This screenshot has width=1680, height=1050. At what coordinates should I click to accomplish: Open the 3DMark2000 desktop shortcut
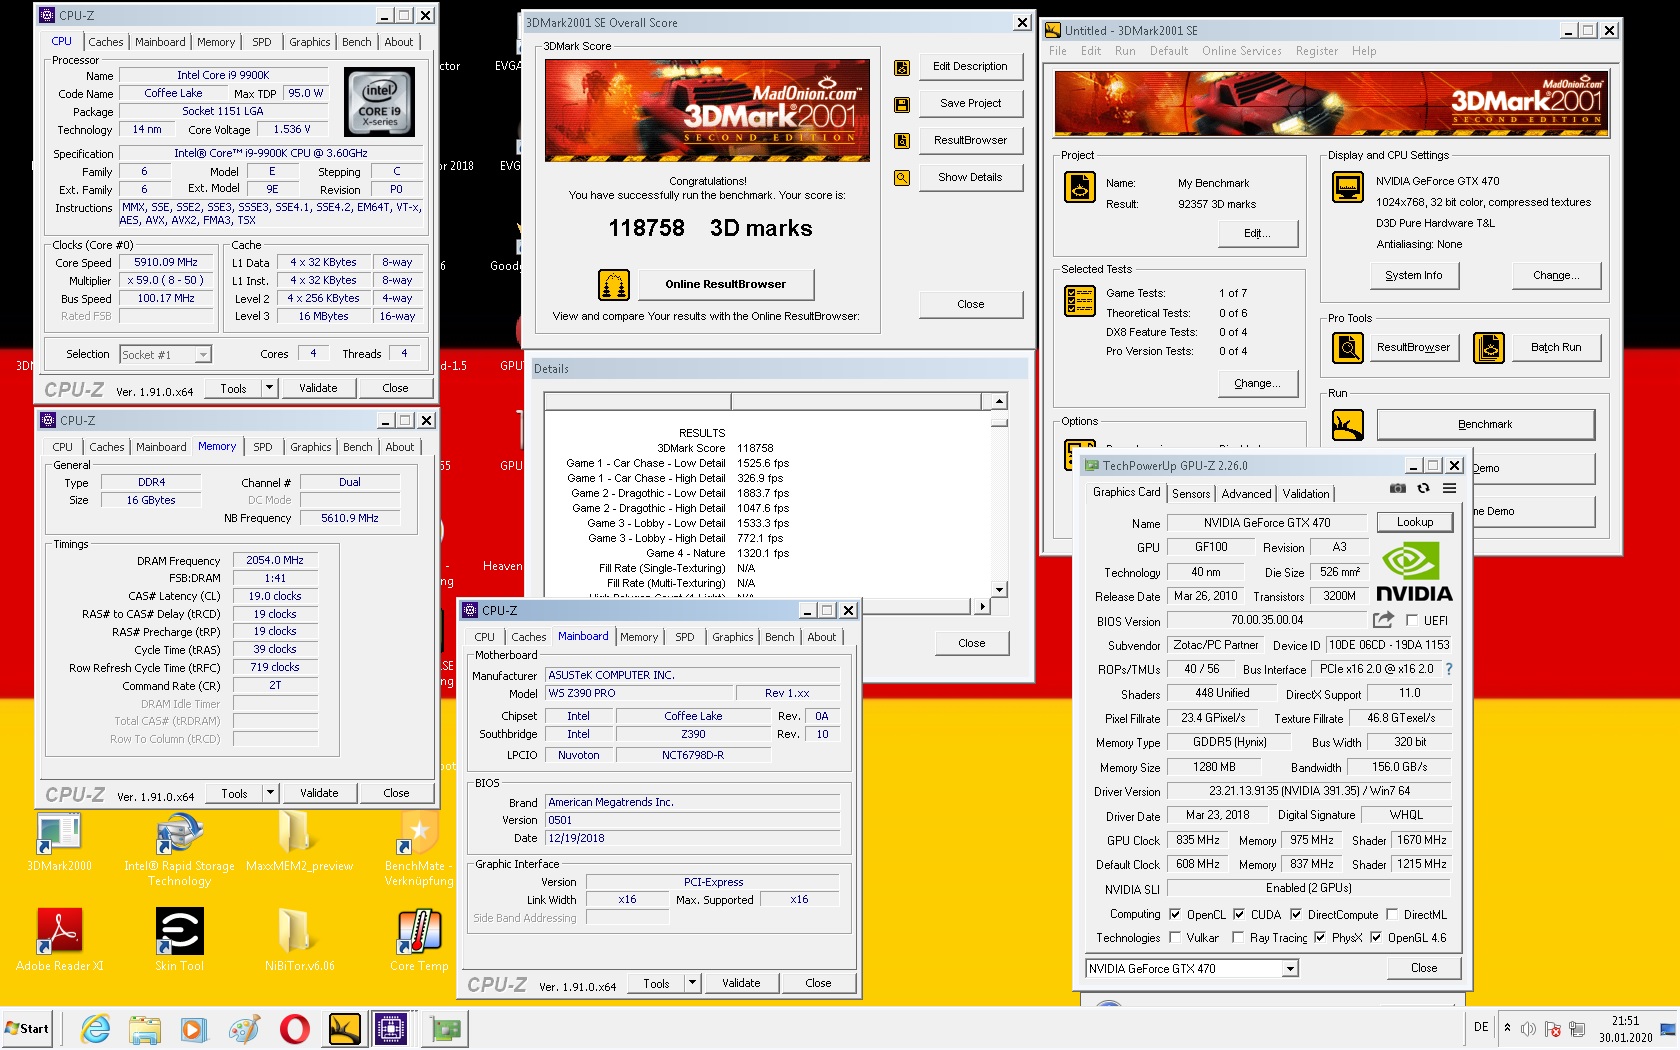pyautogui.click(x=59, y=843)
